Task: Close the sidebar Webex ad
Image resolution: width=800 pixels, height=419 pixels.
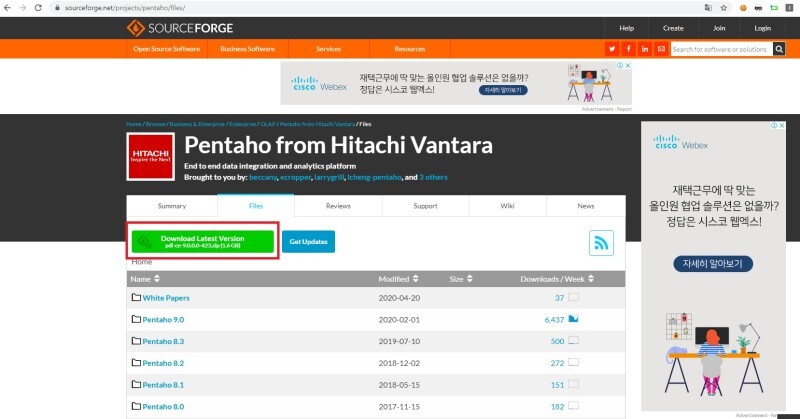Action: pyautogui.click(x=782, y=125)
